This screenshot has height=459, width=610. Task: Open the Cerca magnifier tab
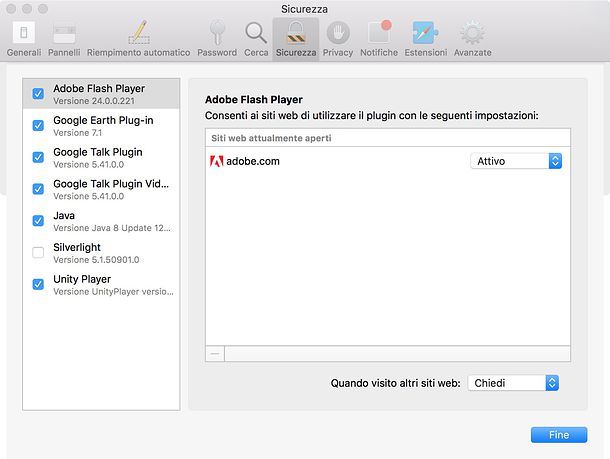pos(256,39)
